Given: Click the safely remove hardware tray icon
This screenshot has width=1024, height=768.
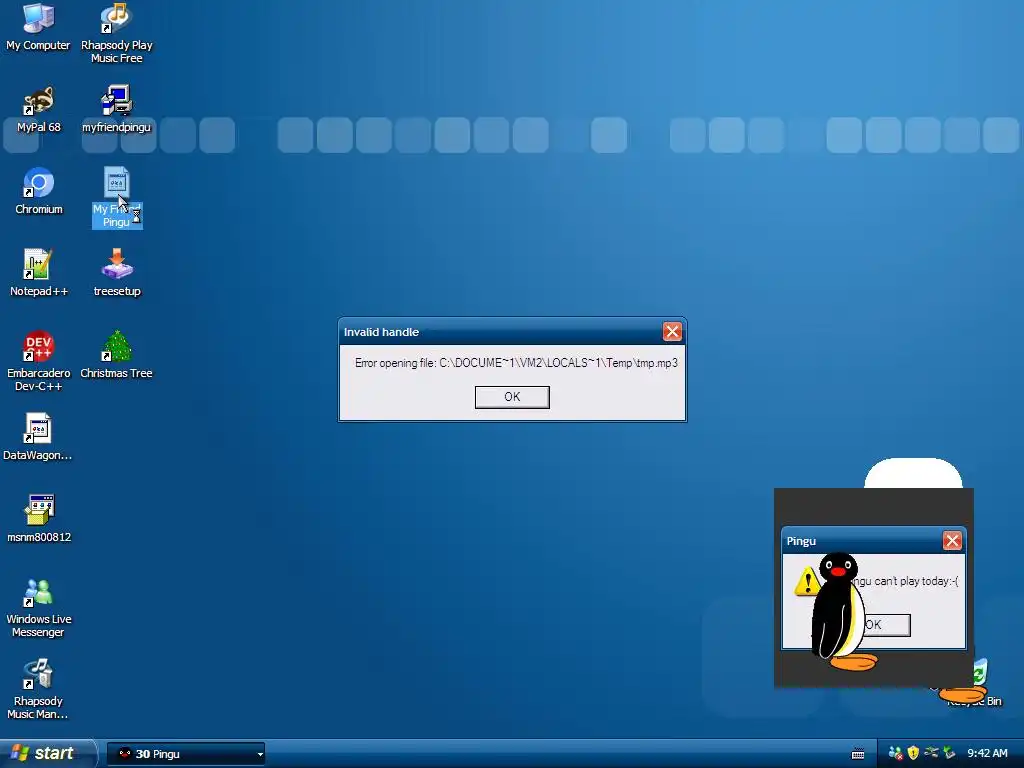Looking at the screenshot, I should pos(949,753).
